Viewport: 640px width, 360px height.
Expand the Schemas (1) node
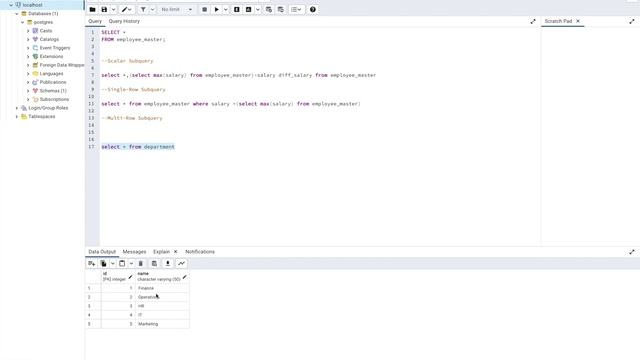coord(28,91)
